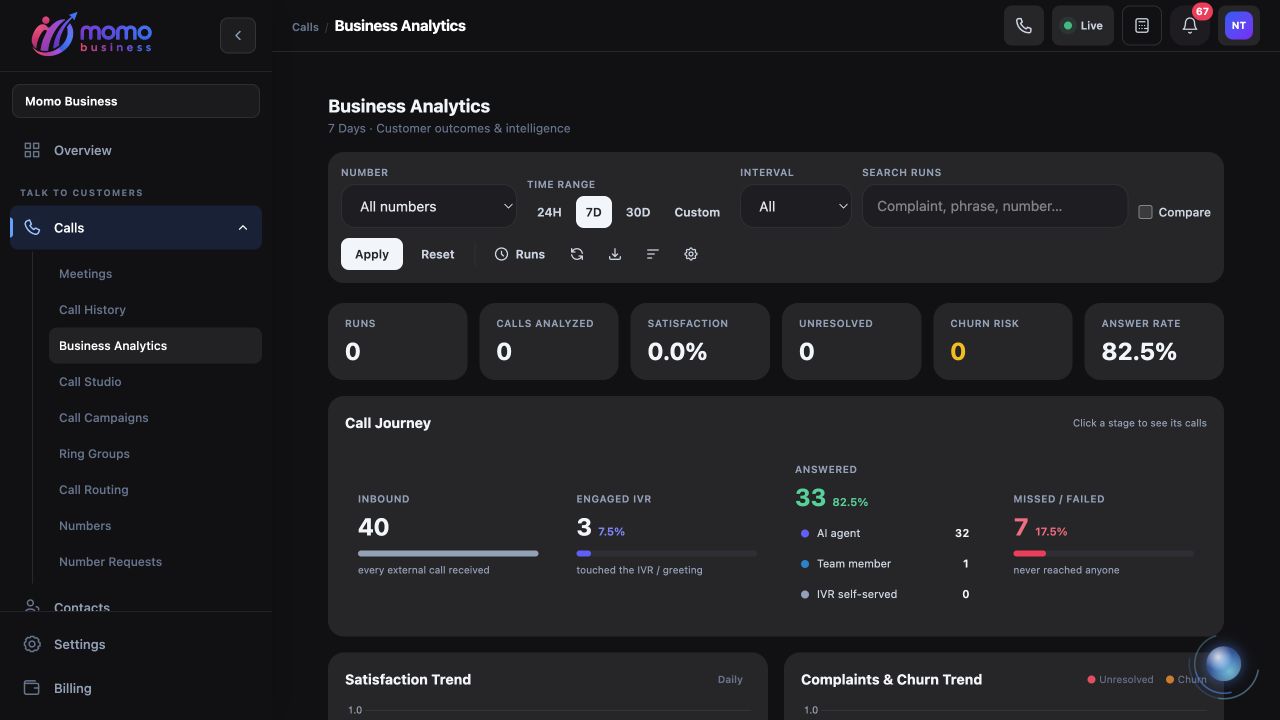Select the Team member row
This screenshot has height=720, width=1280.
(885, 564)
